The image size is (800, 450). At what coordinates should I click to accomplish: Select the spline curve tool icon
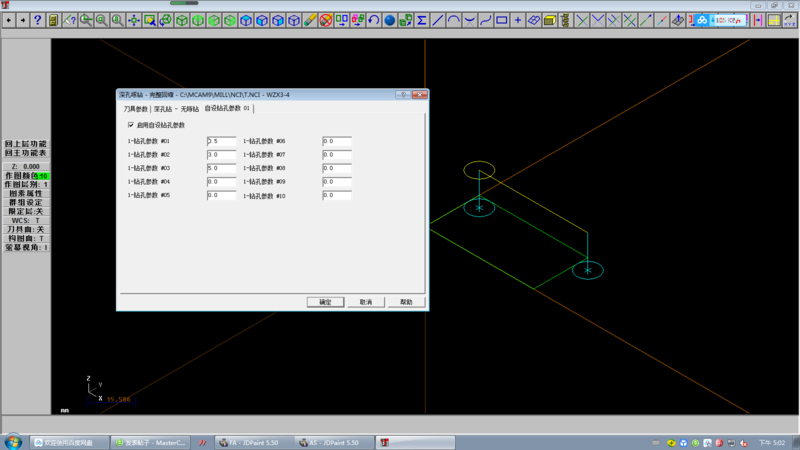486,20
